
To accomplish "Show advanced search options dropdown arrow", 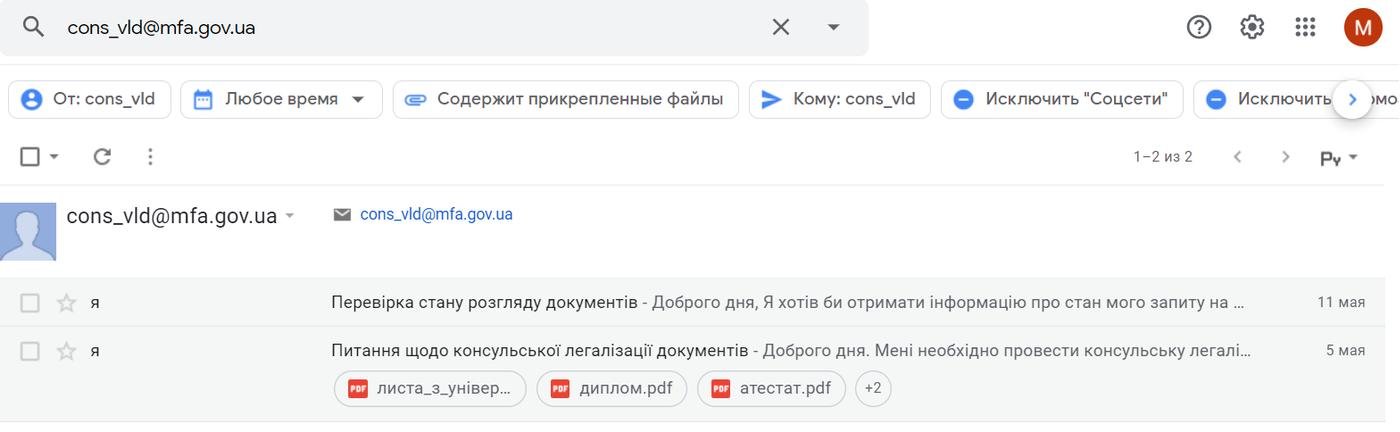I will pos(833,27).
